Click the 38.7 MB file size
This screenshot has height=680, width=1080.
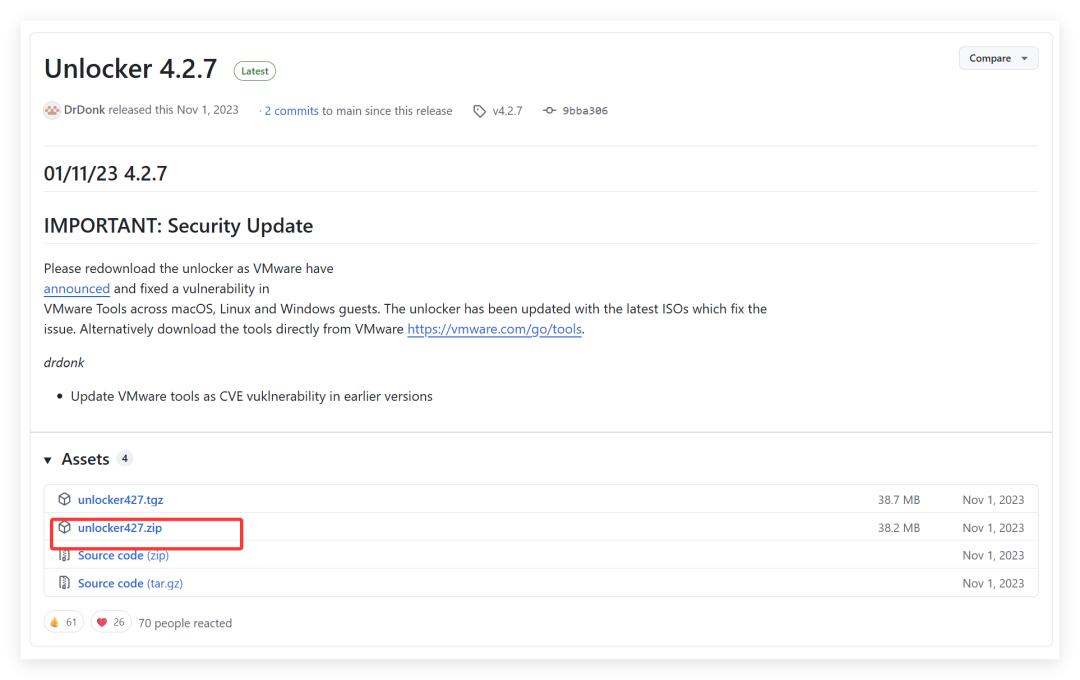pyautogui.click(x=899, y=500)
